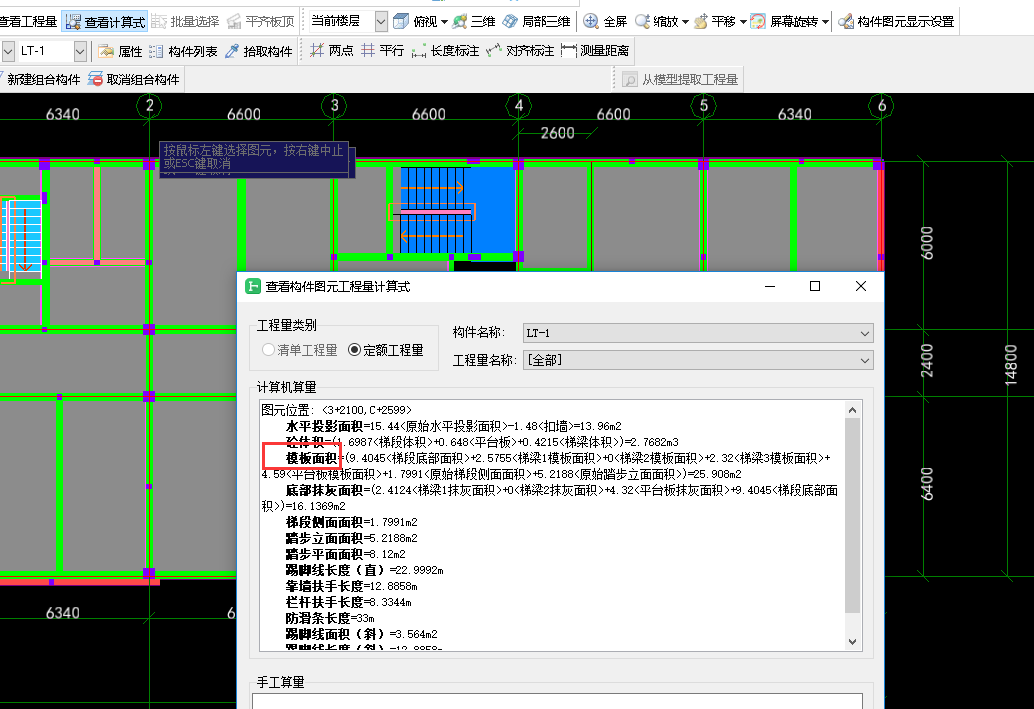Click 从模型提取工程量 button
The height and width of the screenshot is (709, 1034).
(680, 80)
